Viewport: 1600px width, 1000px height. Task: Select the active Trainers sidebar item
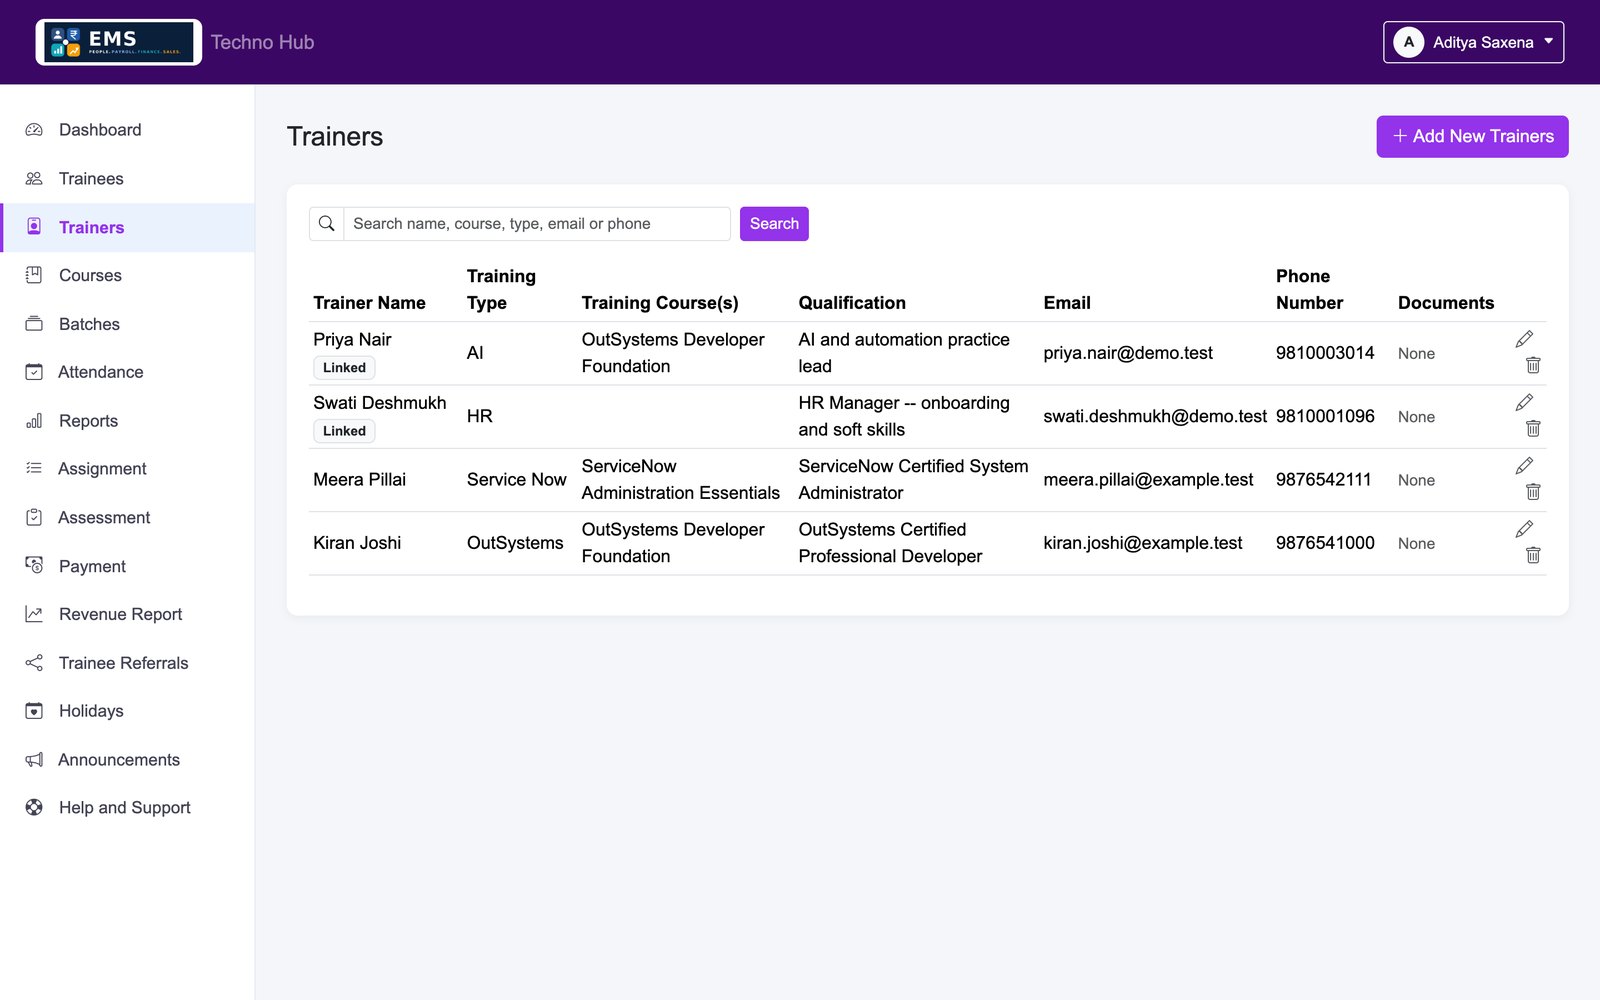tap(127, 227)
